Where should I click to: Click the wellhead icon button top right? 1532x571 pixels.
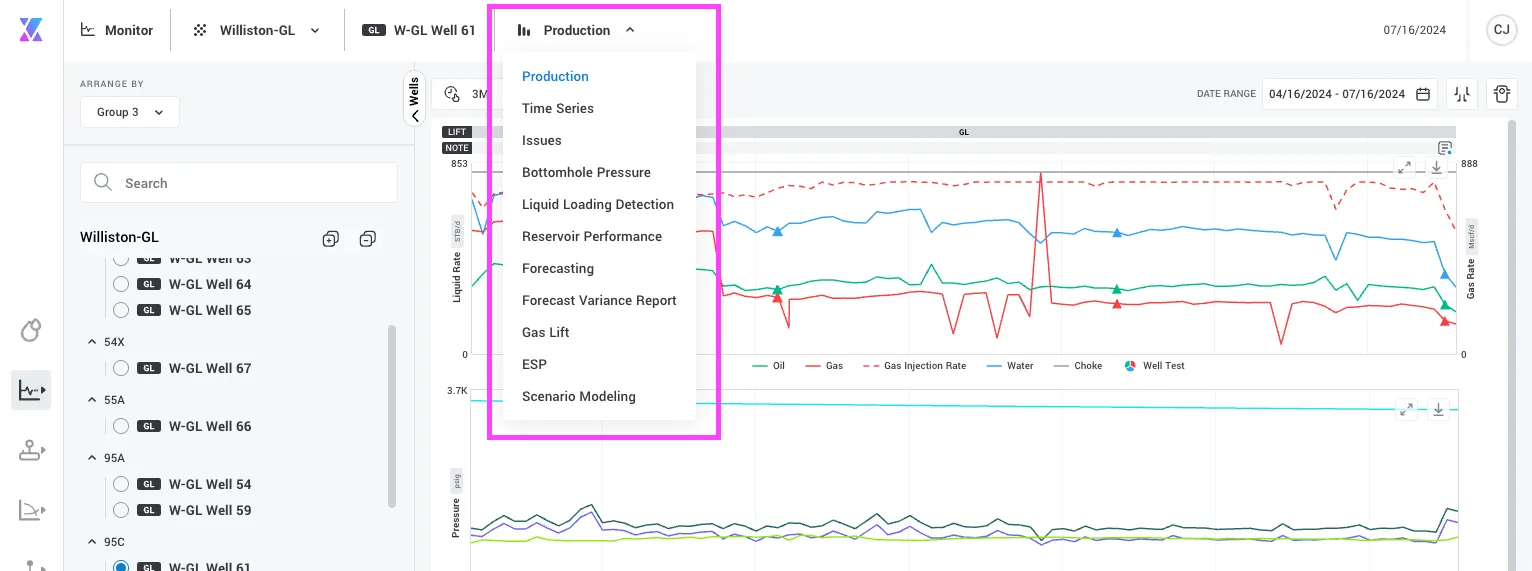1501,94
